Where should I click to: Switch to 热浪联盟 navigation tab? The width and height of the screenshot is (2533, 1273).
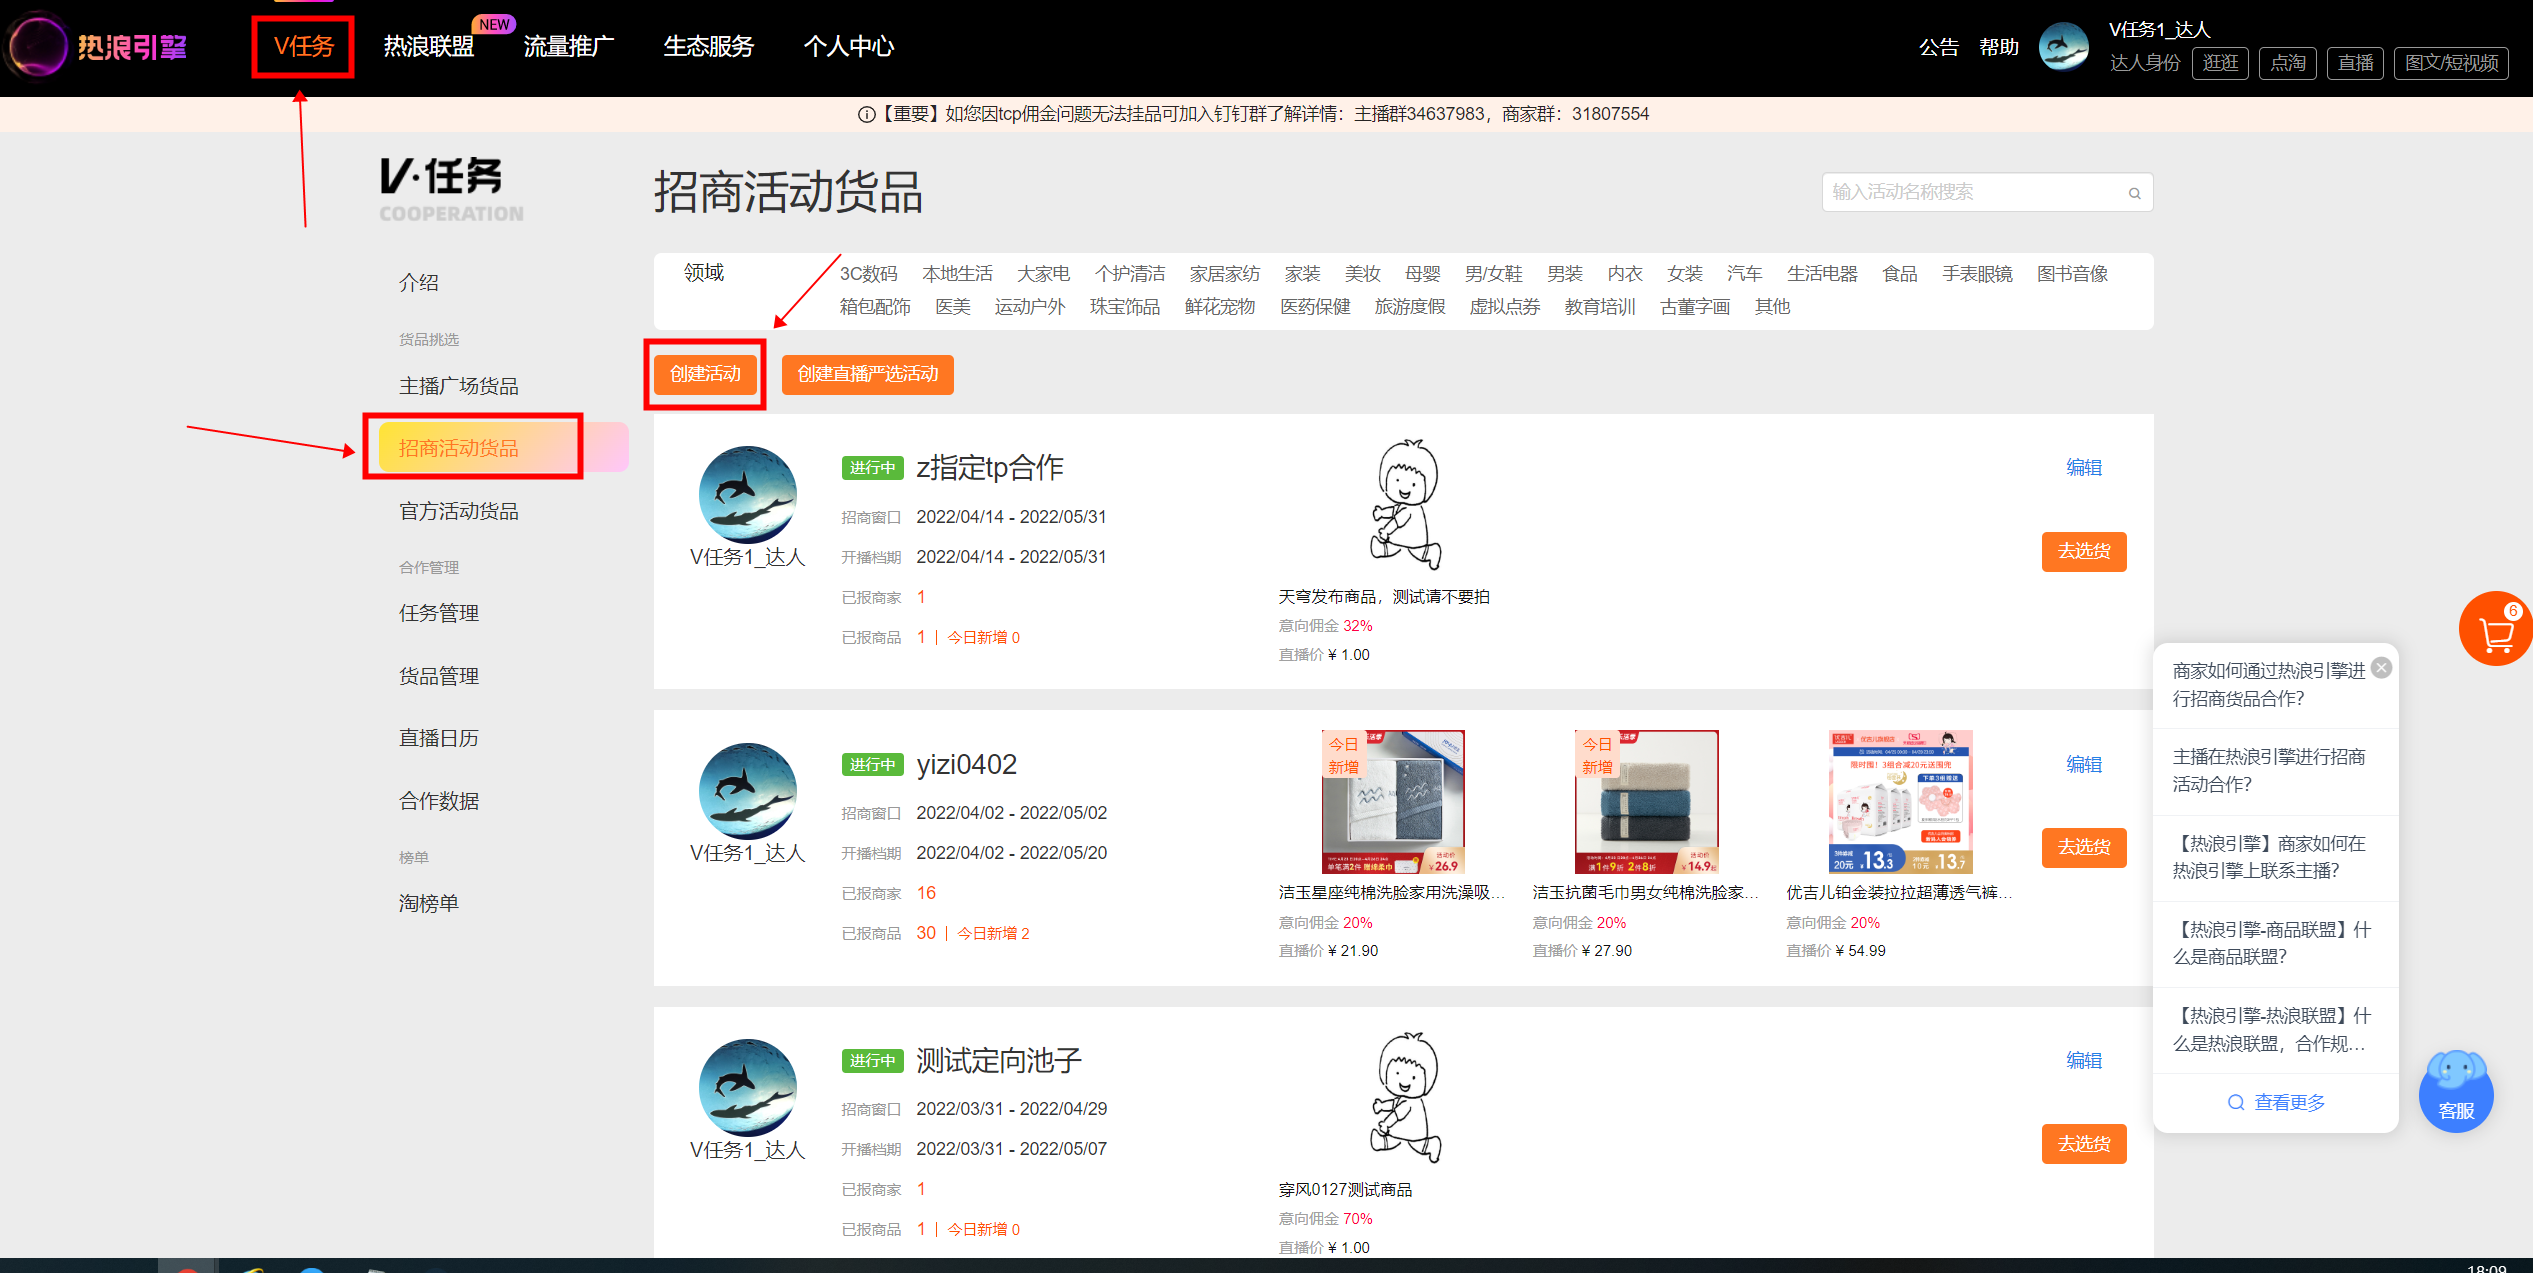click(428, 46)
